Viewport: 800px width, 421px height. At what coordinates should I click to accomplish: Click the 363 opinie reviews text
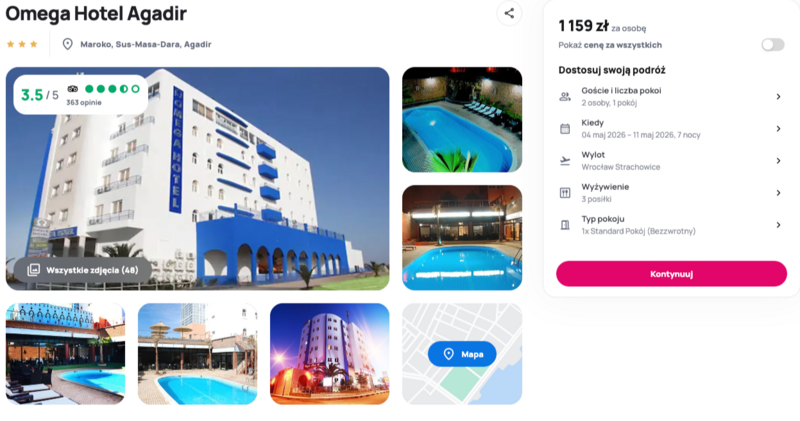[x=84, y=103]
